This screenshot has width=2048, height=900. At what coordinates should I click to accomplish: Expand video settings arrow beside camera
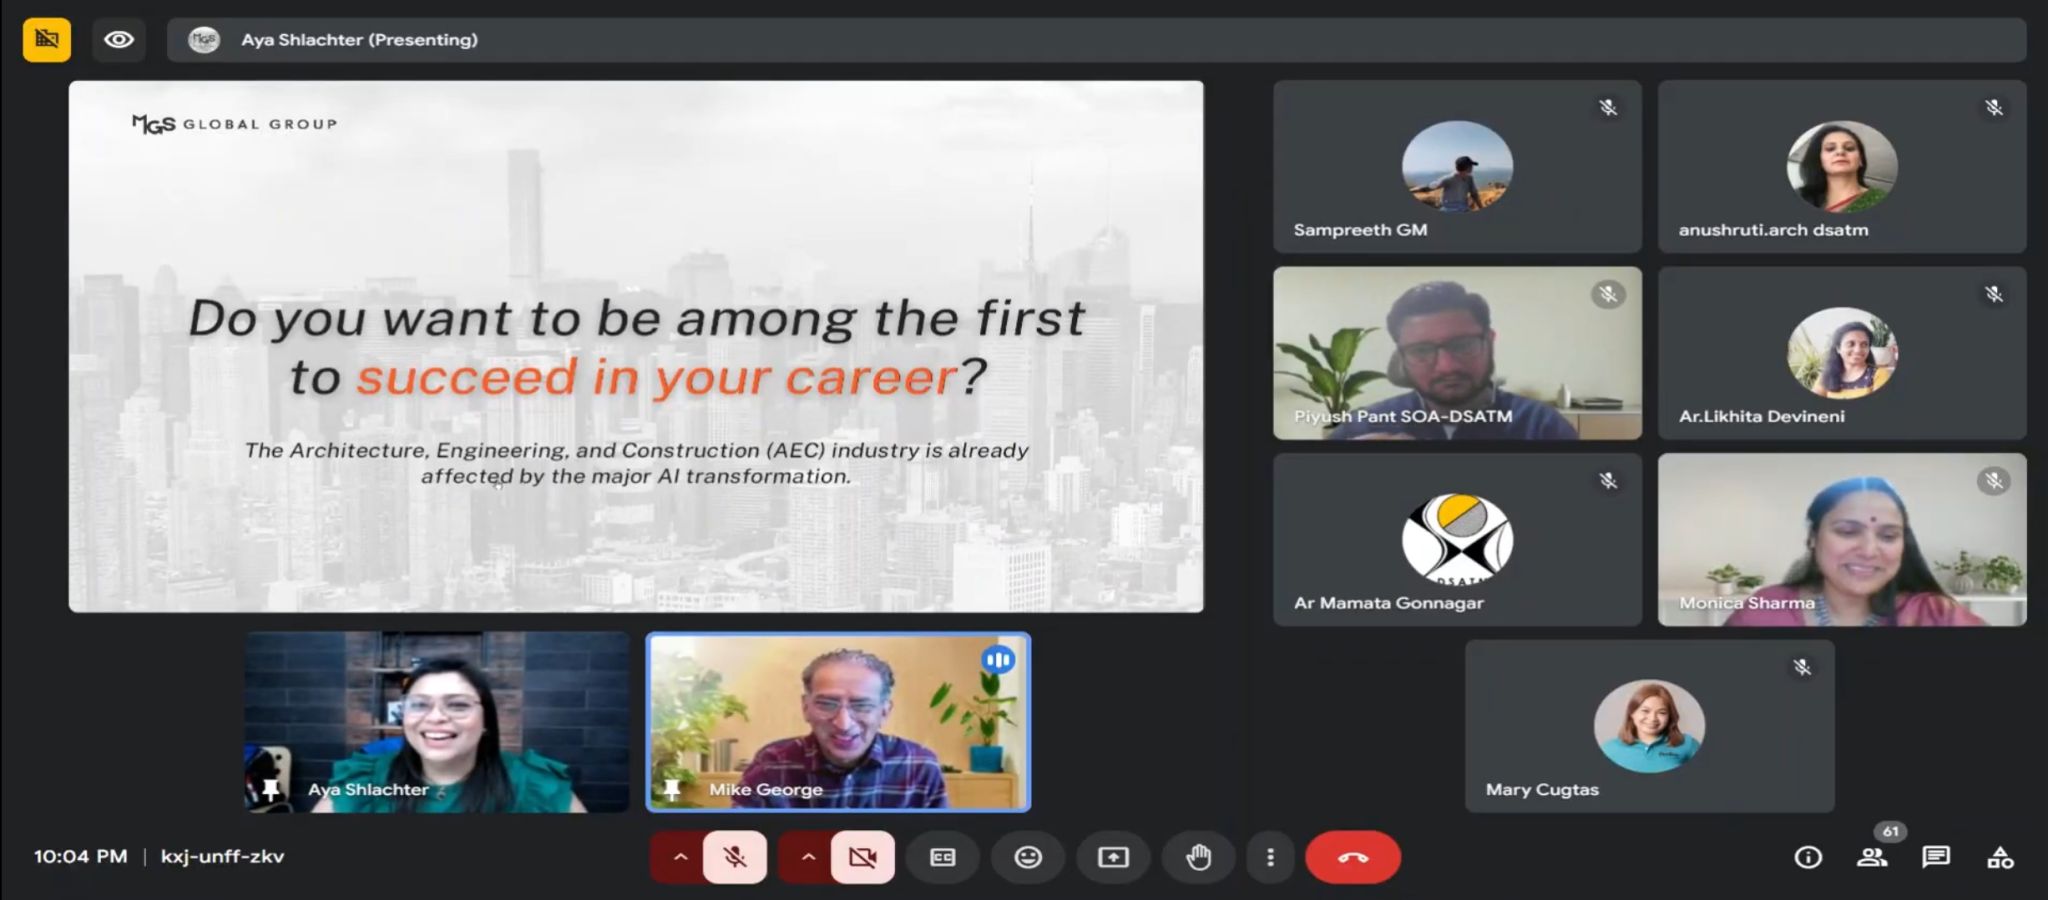pyautogui.click(x=808, y=857)
